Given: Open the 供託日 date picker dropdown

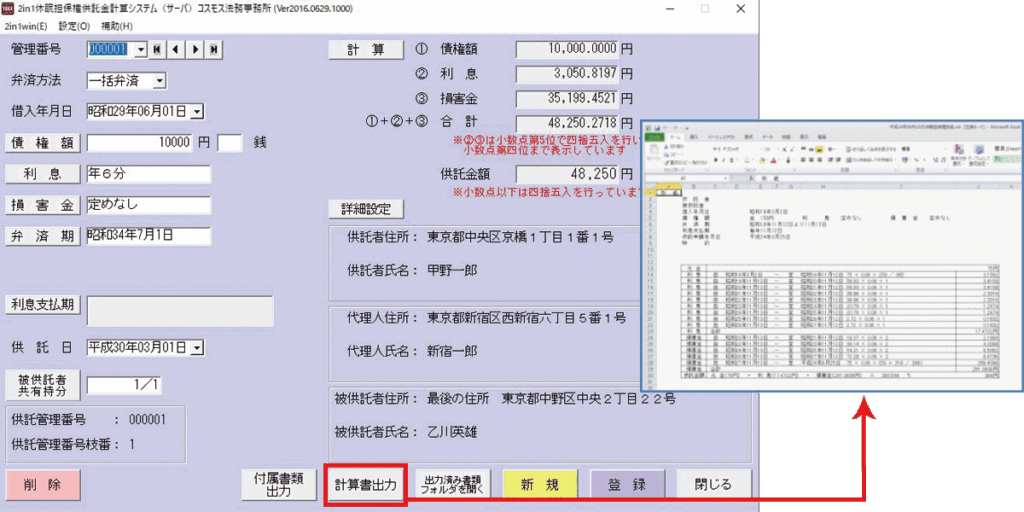Looking at the screenshot, I should [196, 347].
